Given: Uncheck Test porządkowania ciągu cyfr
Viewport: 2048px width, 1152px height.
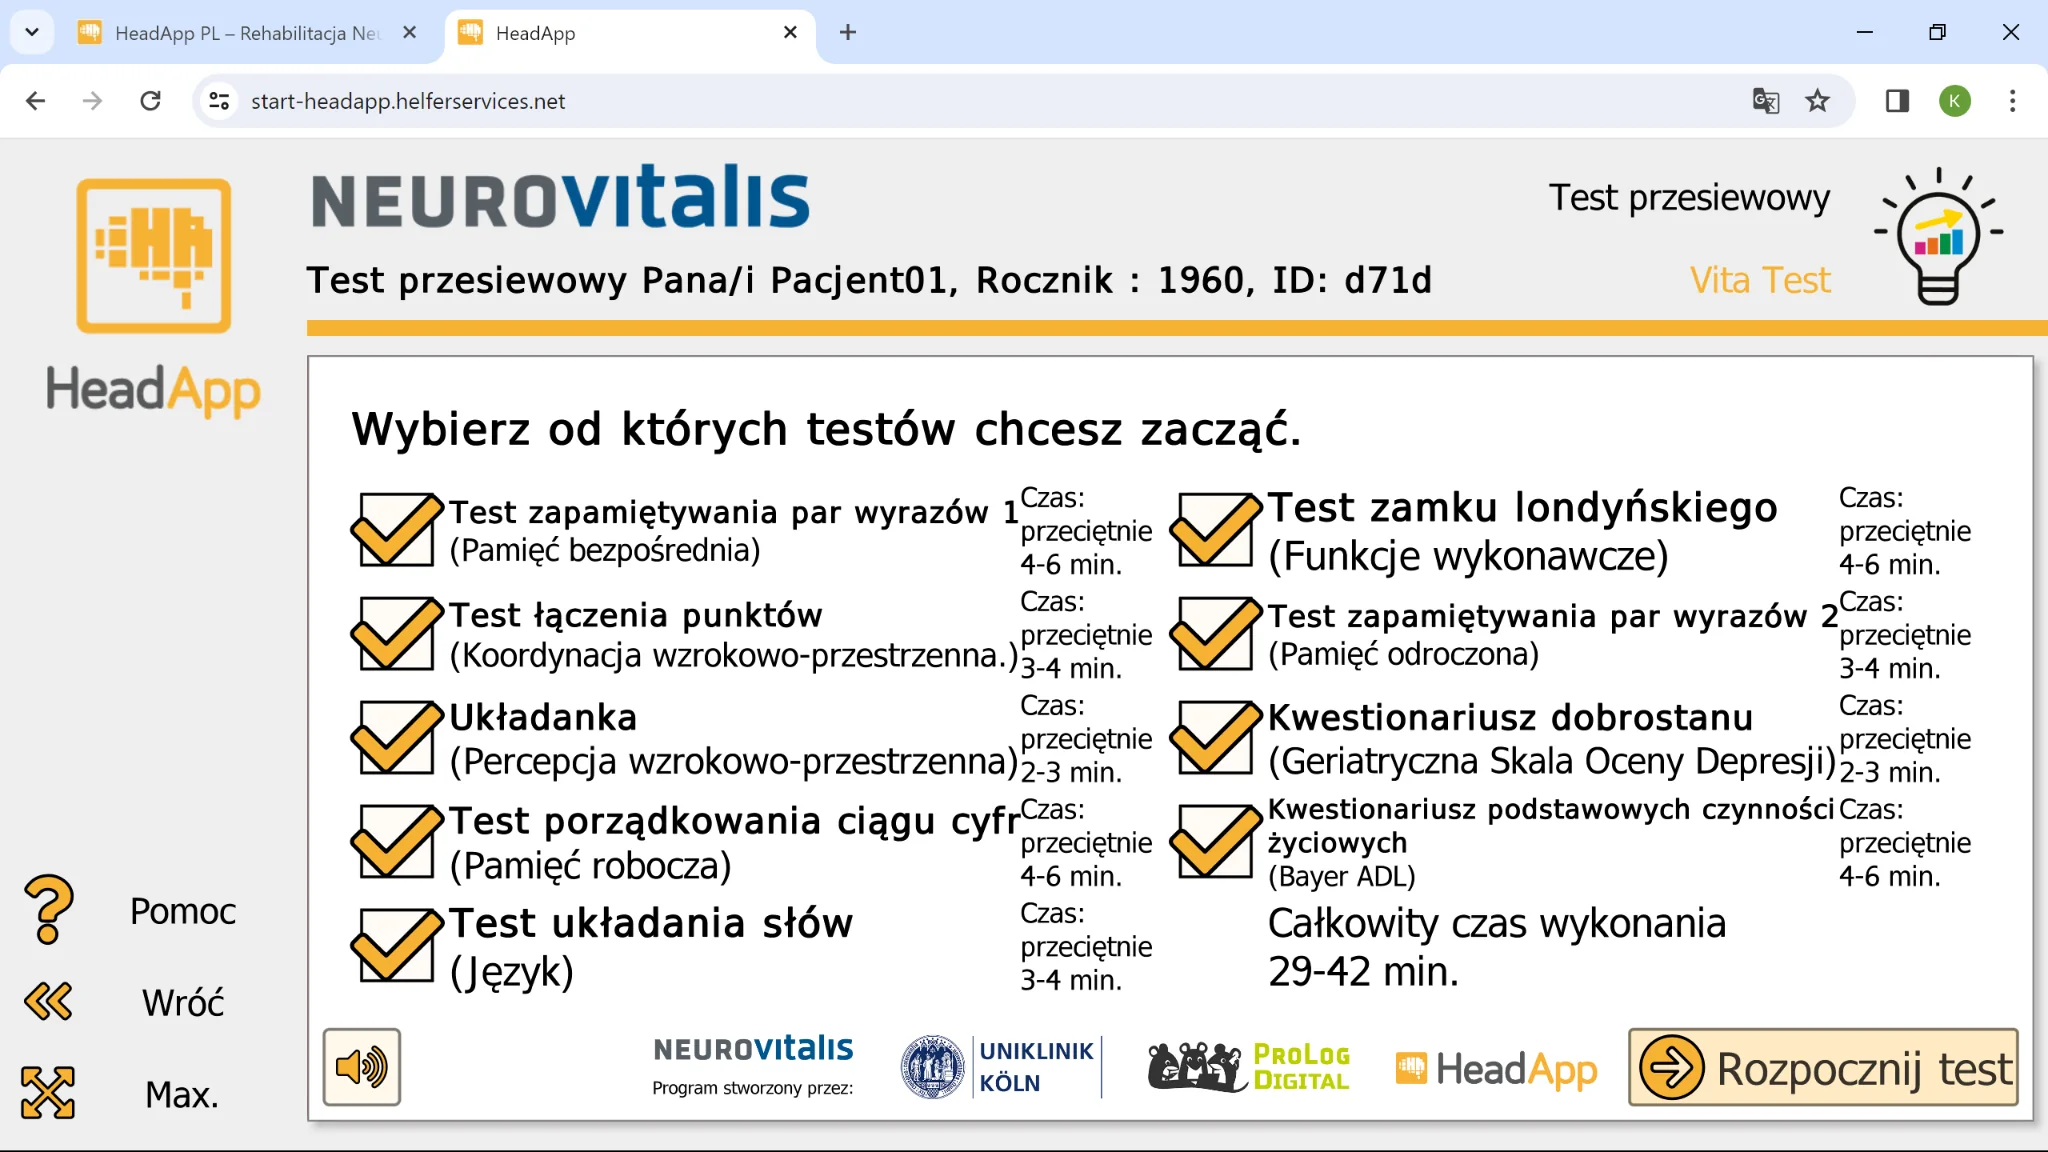Looking at the screenshot, I should (396, 842).
